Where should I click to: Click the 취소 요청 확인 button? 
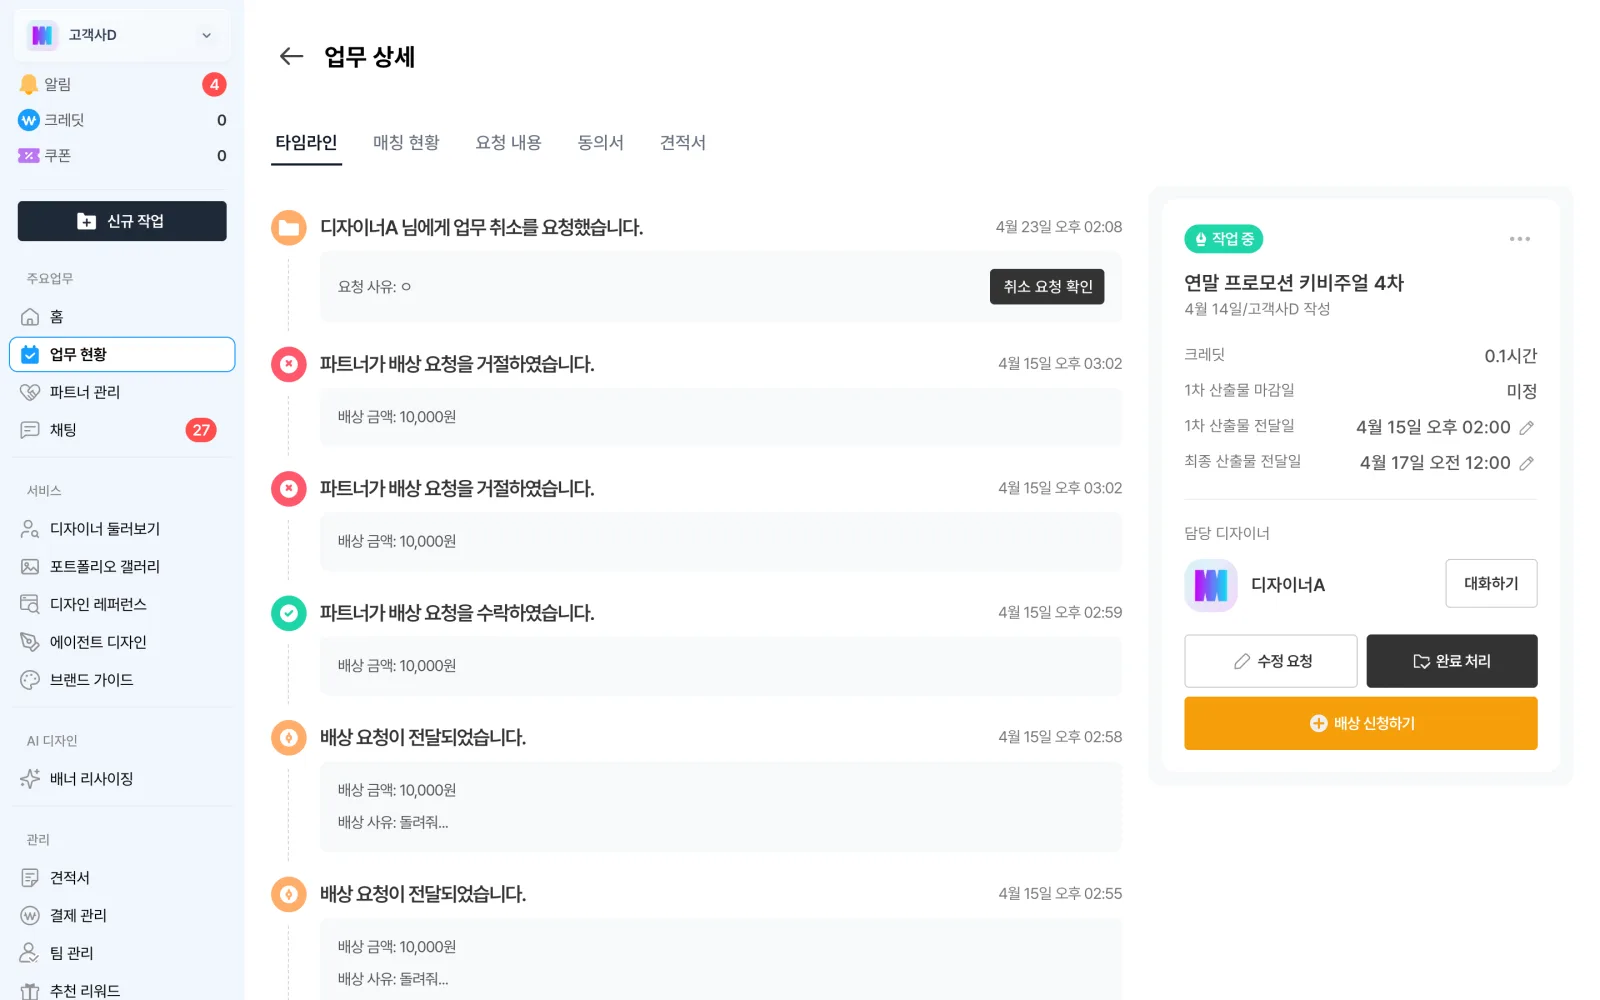[x=1047, y=287]
